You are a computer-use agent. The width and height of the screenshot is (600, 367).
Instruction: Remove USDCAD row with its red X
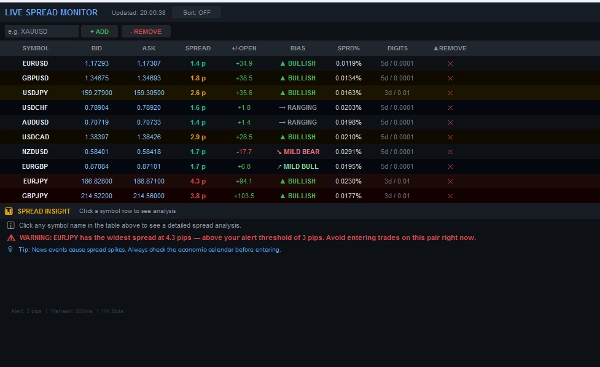click(x=450, y=137)
